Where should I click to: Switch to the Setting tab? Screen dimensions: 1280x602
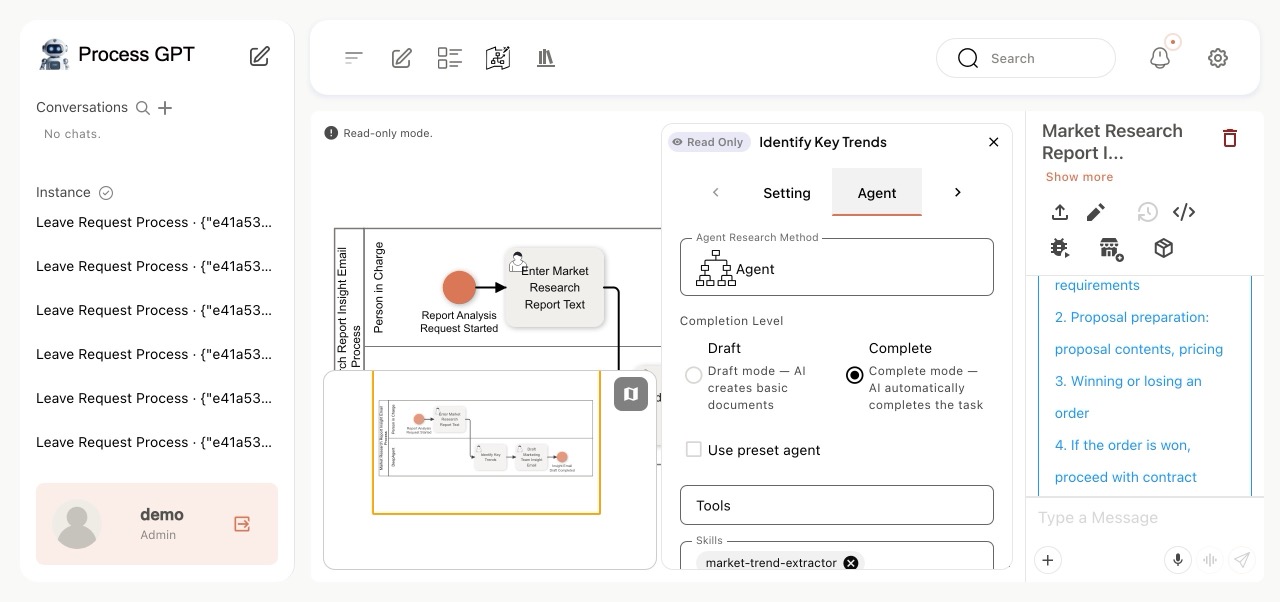(x=787, y=193)
